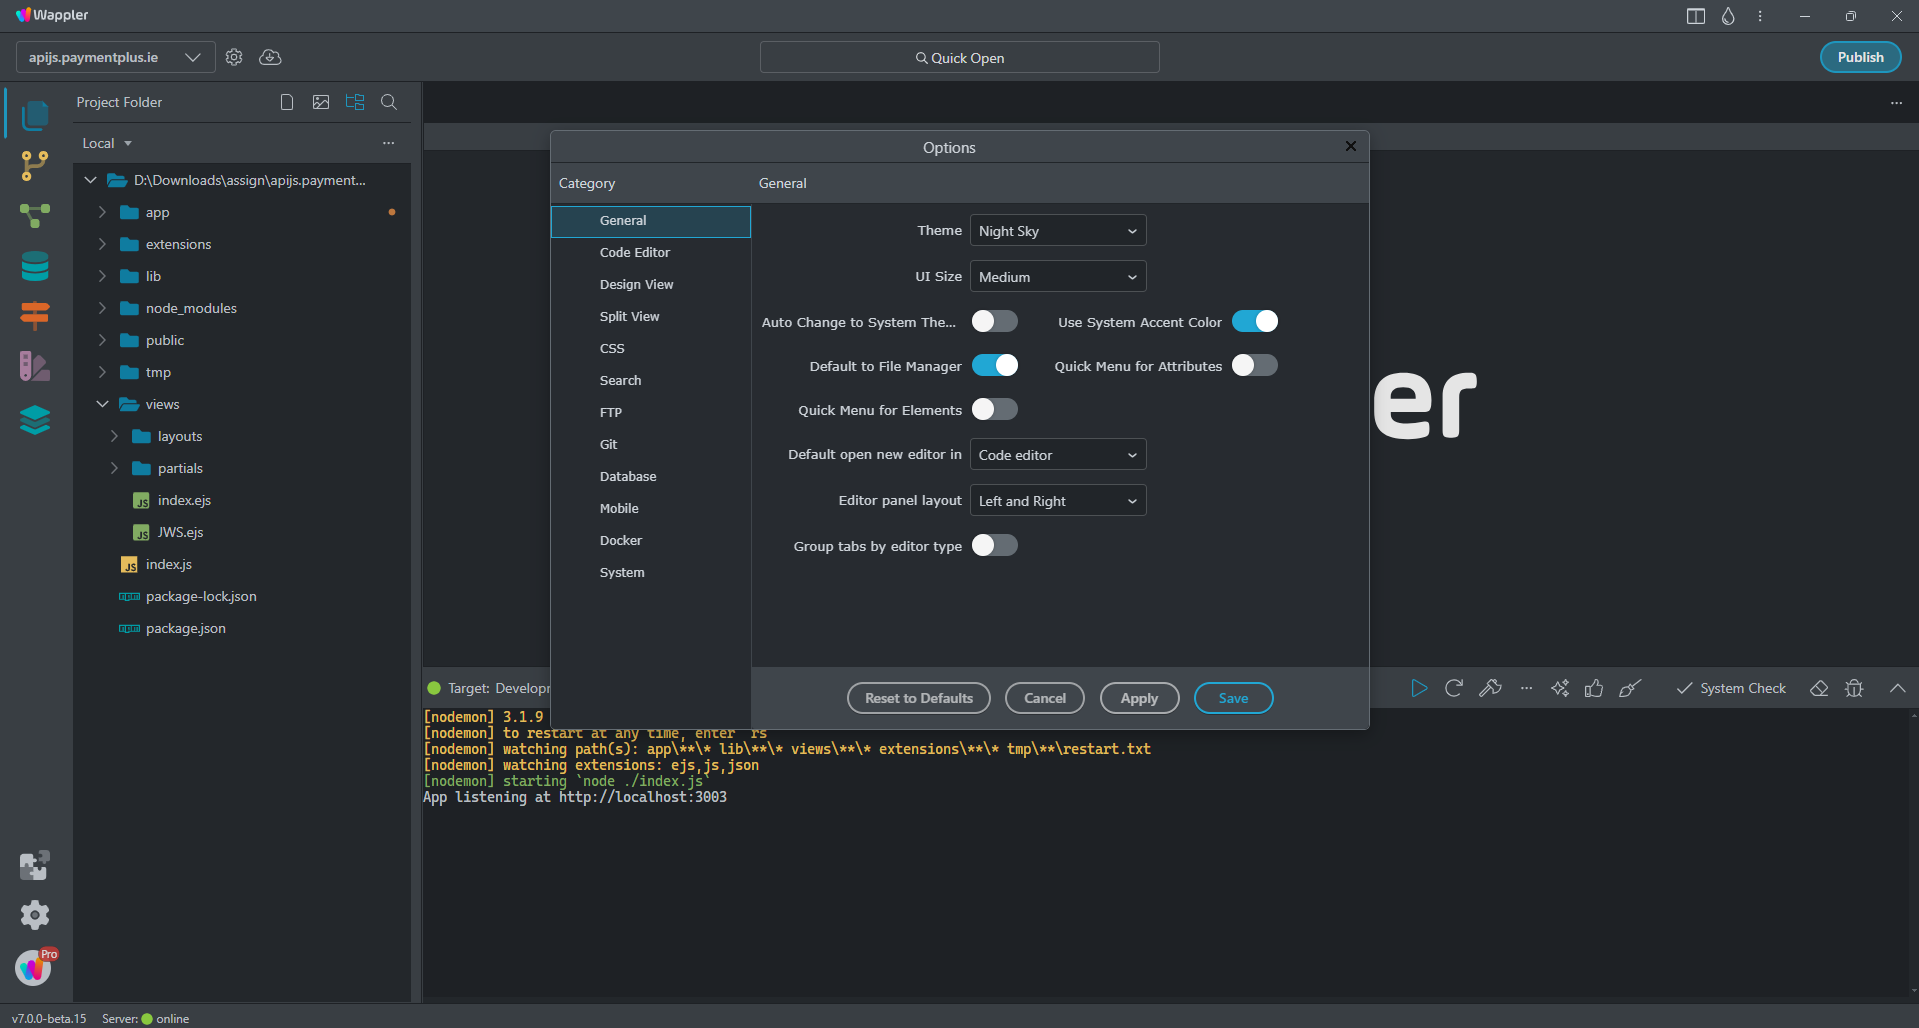The image size is (1919, 1028).
Task: Select Design View category
Action: coord(651,285)
